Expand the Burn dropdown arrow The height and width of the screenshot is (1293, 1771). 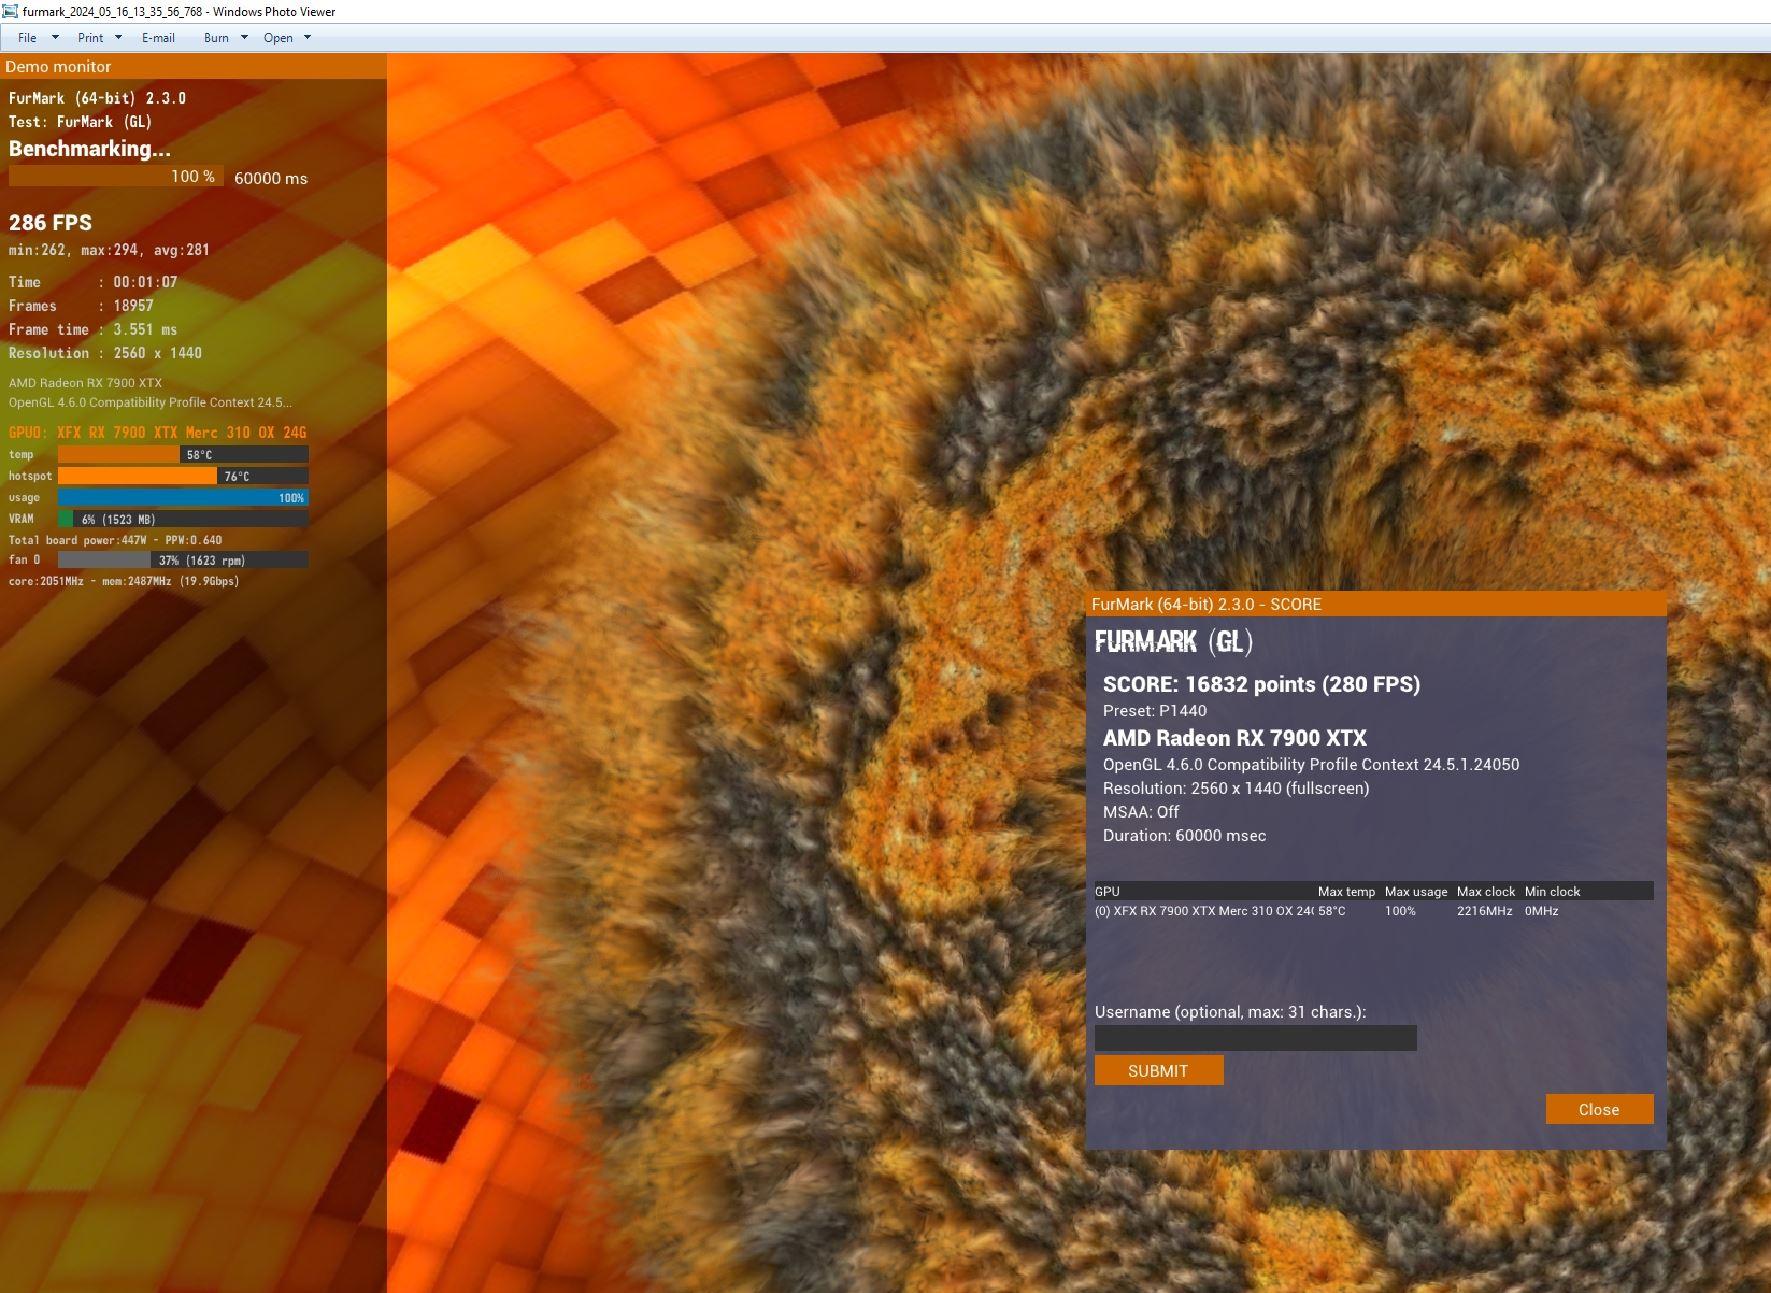[244, 38]
